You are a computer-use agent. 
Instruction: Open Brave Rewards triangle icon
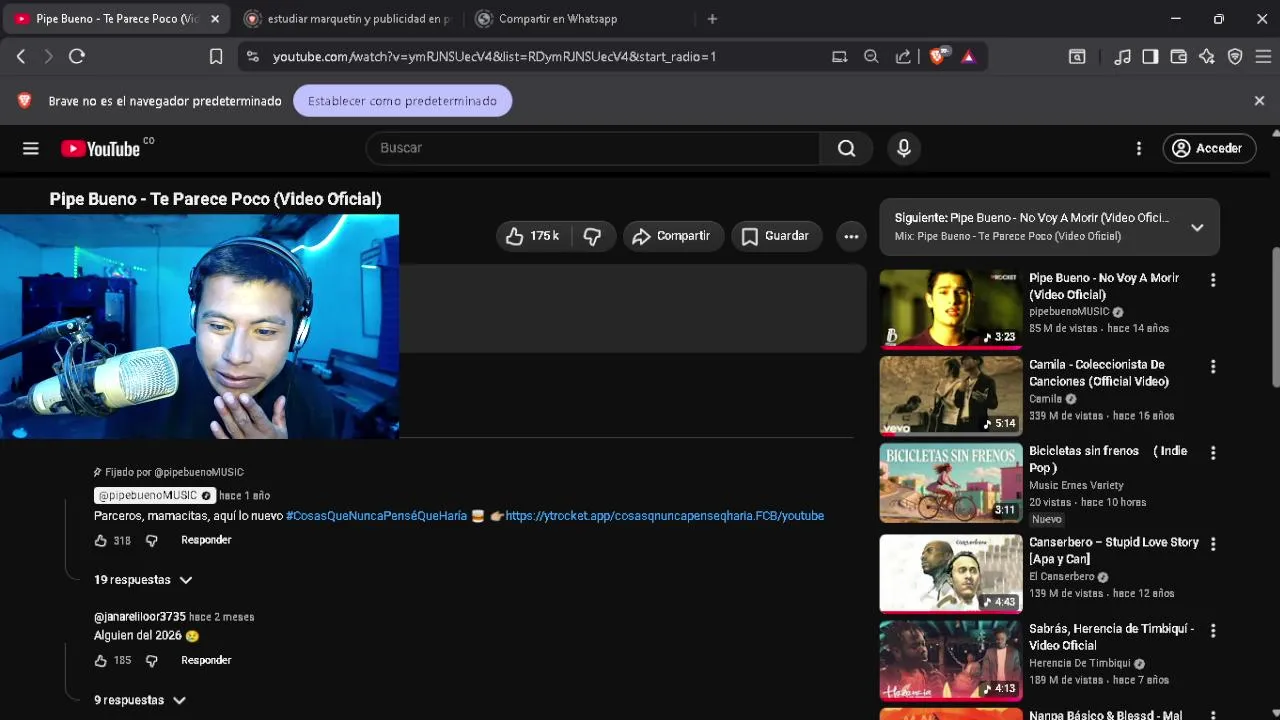[968, 57]
